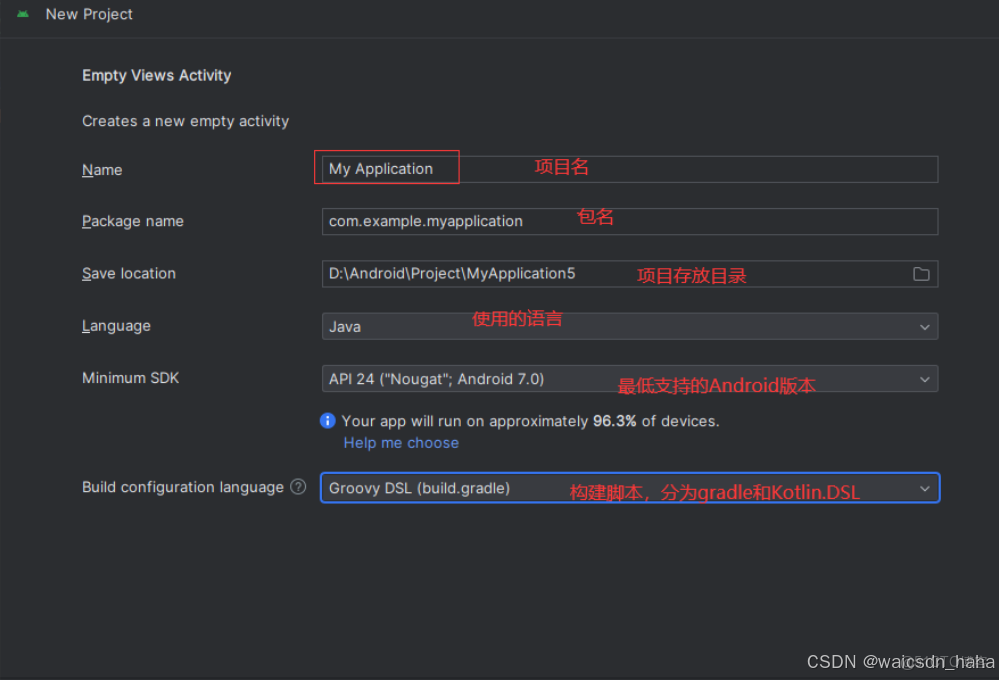
Task: Click the Package name field
Action: pos(630,221)
